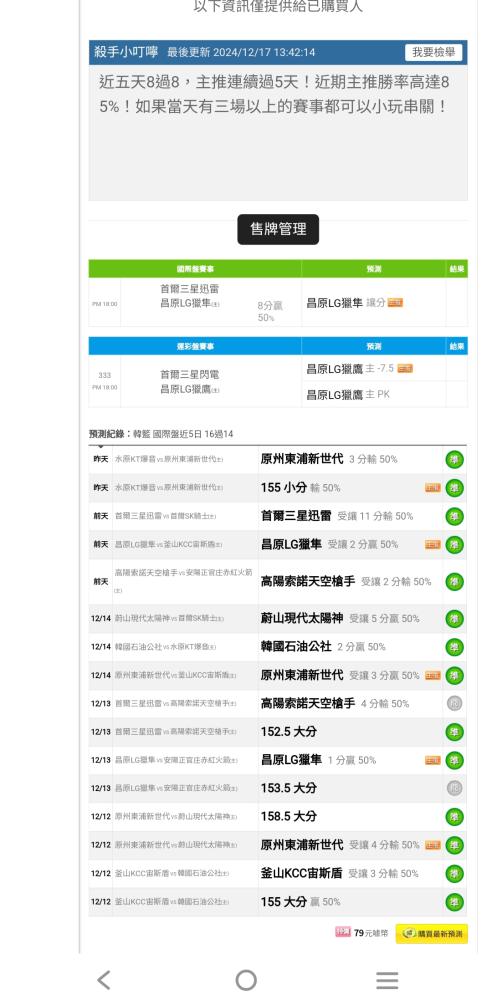Click grey result icon on 高陽索諾天空槍手 4分輸 row
Image resolution: width=492 pixels, height=1000 pixels.
click(x=454, y=703)
